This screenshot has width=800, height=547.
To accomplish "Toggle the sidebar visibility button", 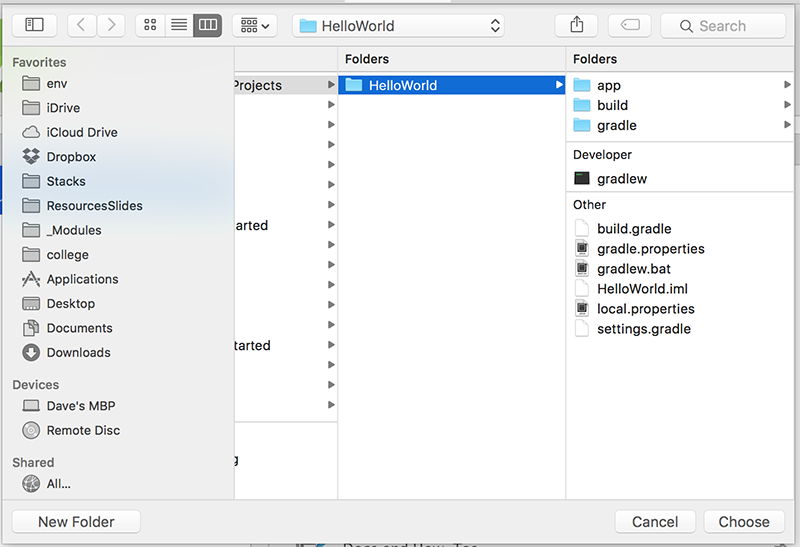I will tap(35, 25).
